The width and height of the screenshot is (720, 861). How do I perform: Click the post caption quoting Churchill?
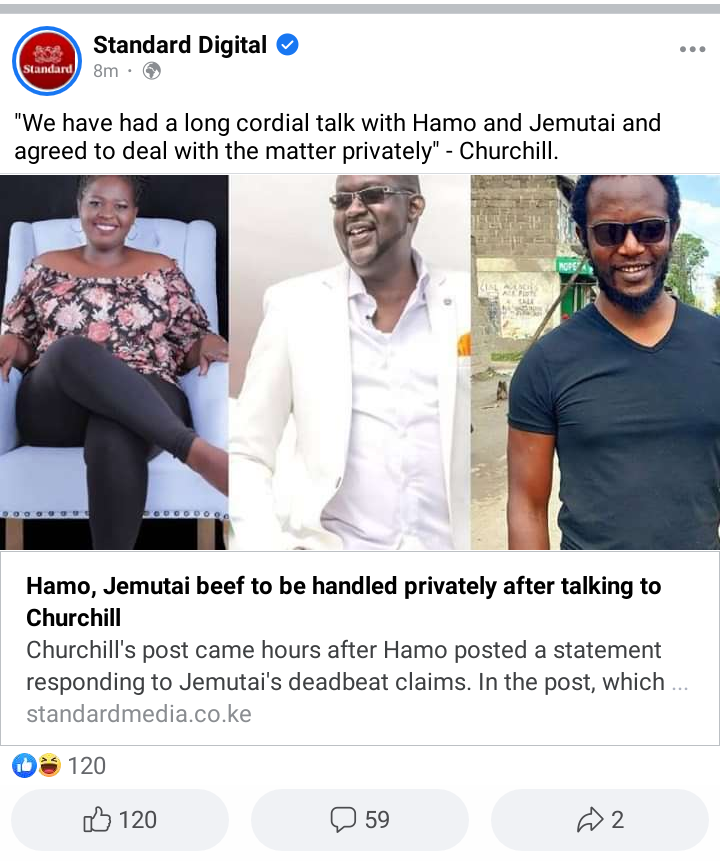coord(337,137)
